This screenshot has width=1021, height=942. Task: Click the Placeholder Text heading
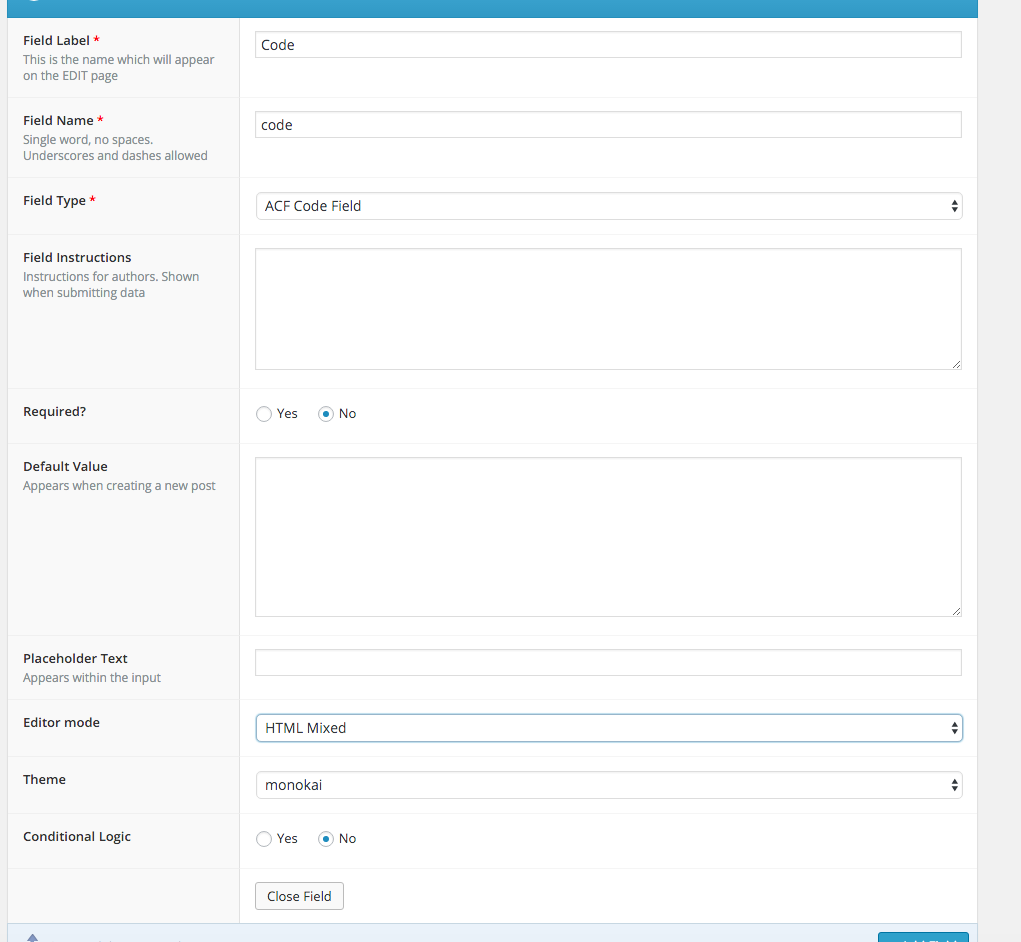75,659
